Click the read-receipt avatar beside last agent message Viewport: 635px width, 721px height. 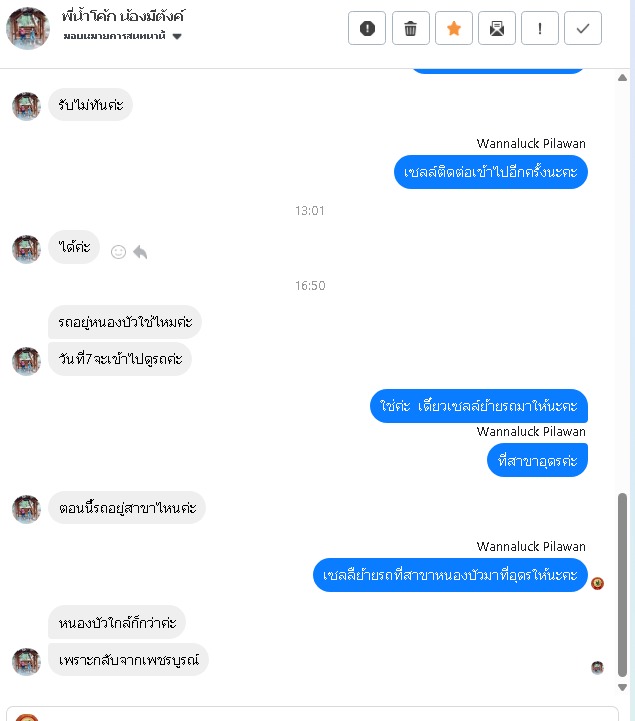(597, 583)
